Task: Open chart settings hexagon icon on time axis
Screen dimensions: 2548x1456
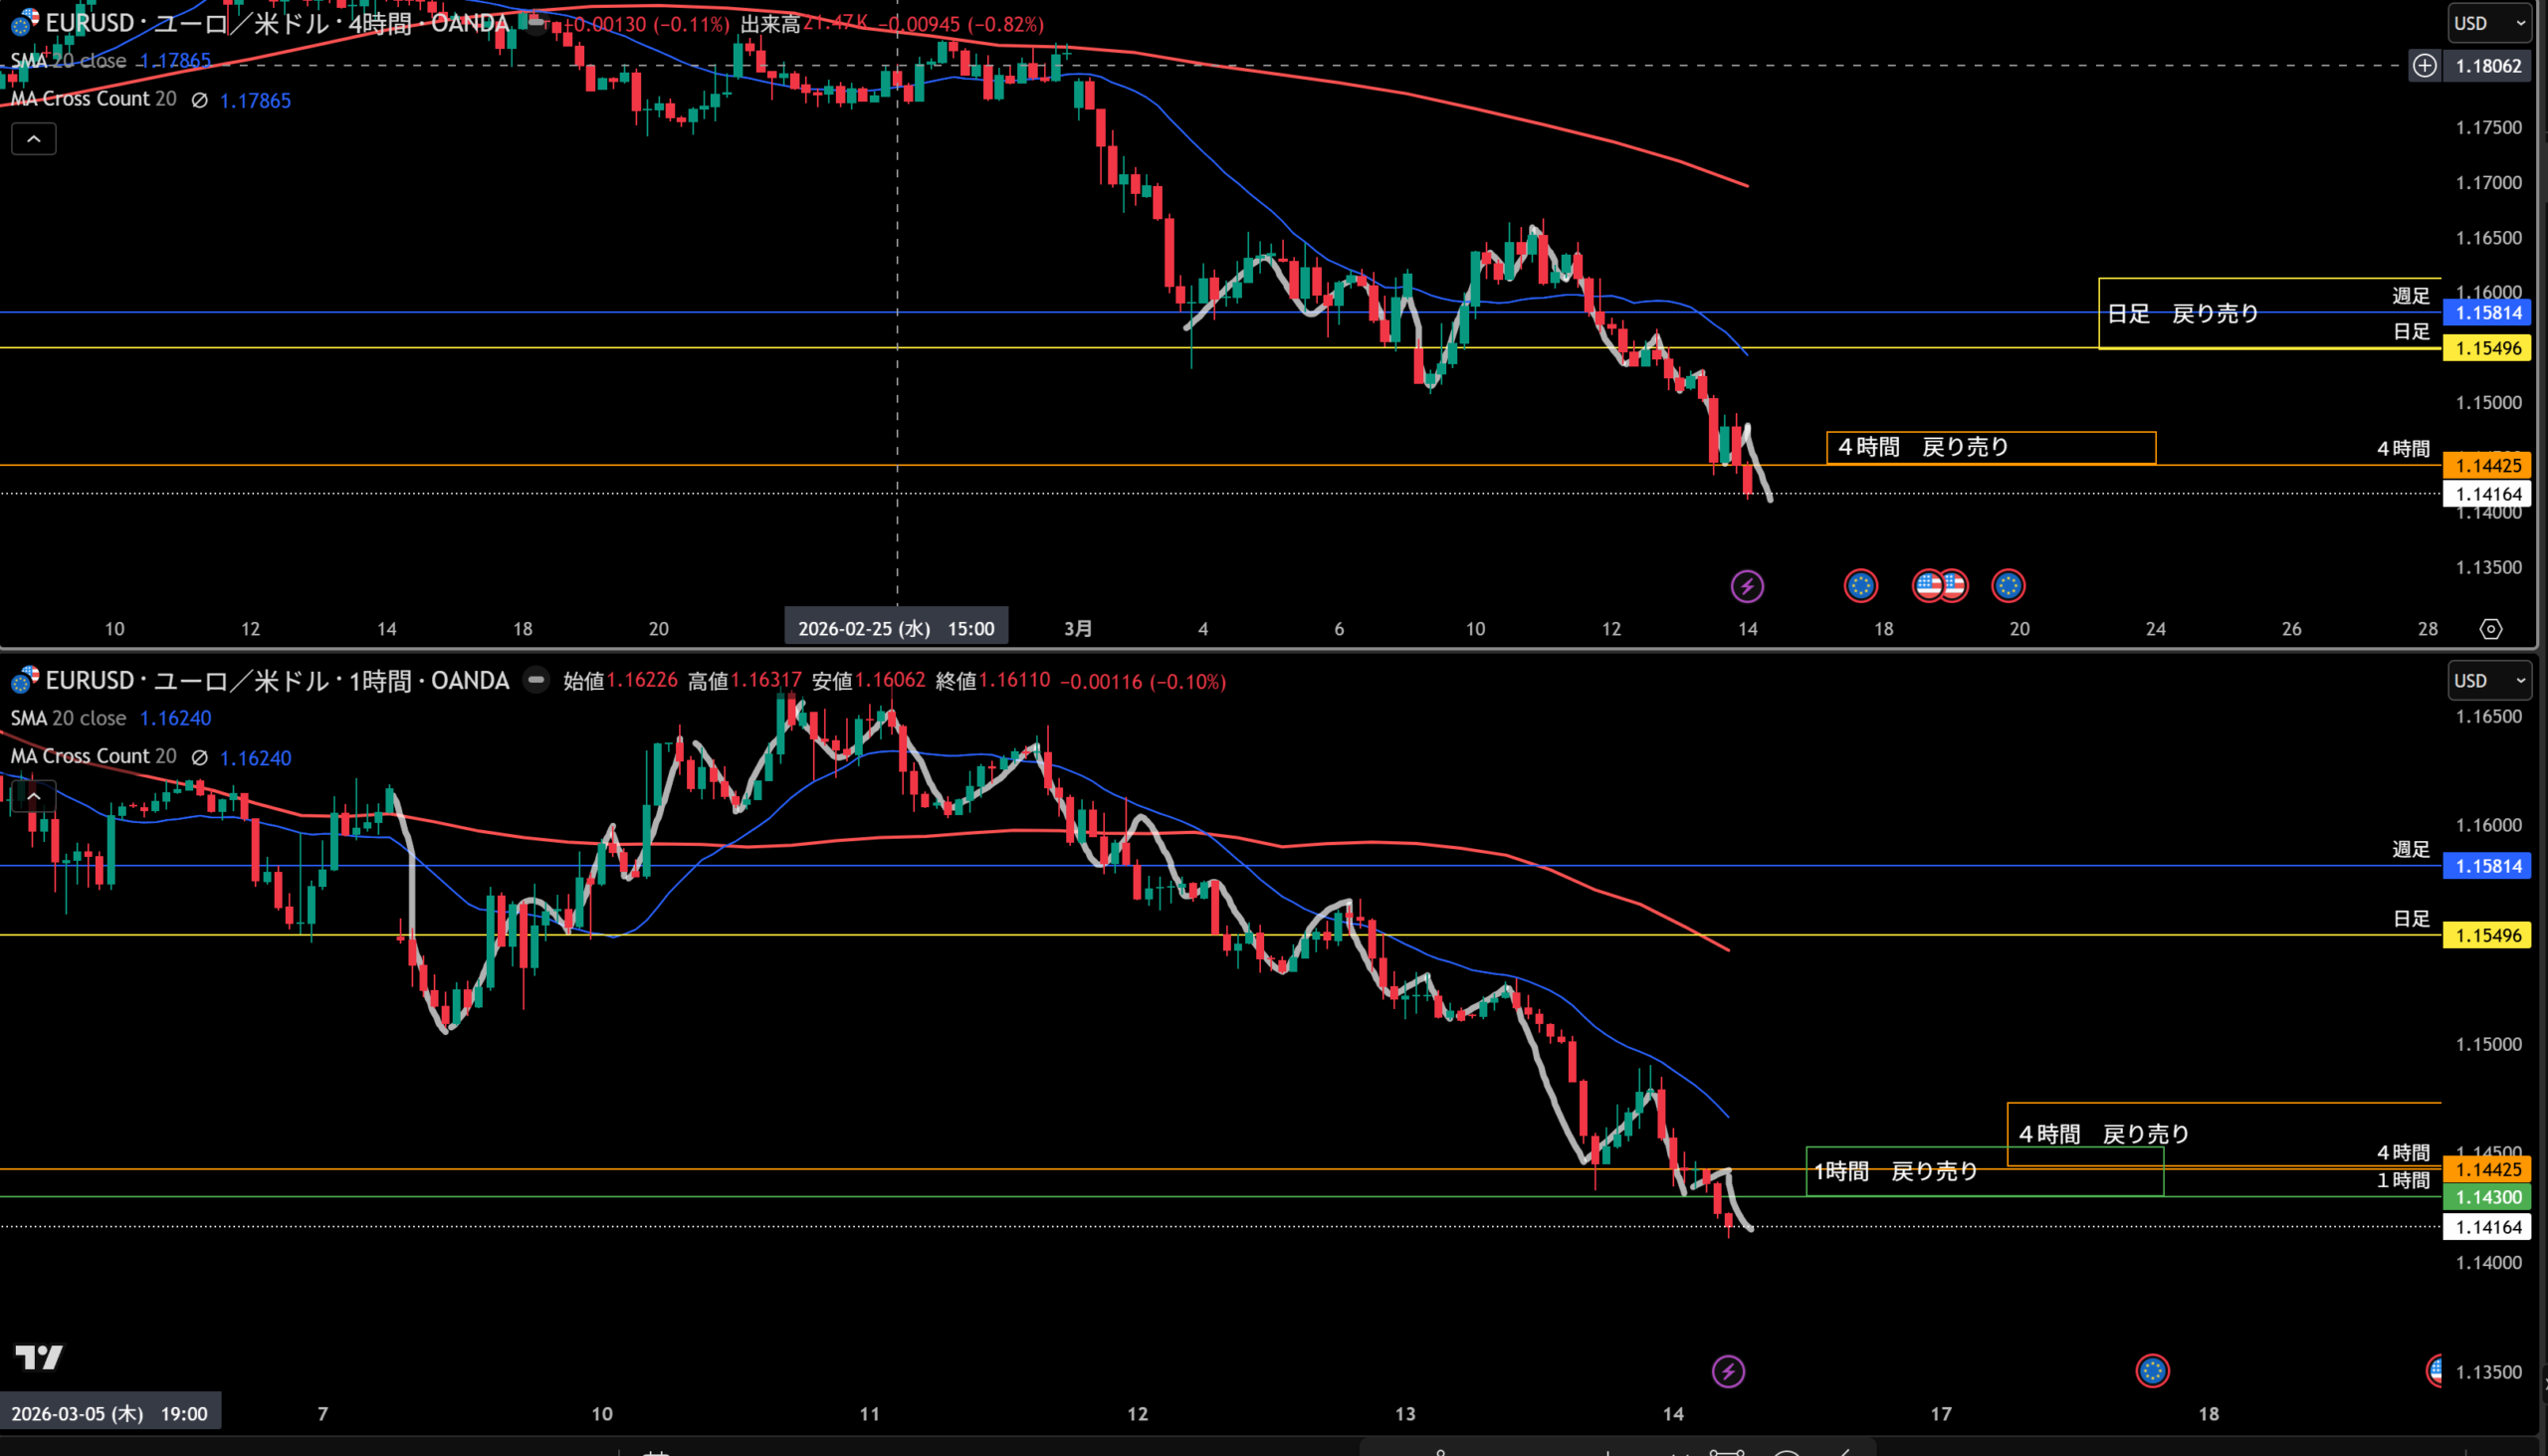Action: click(2491, 628)
